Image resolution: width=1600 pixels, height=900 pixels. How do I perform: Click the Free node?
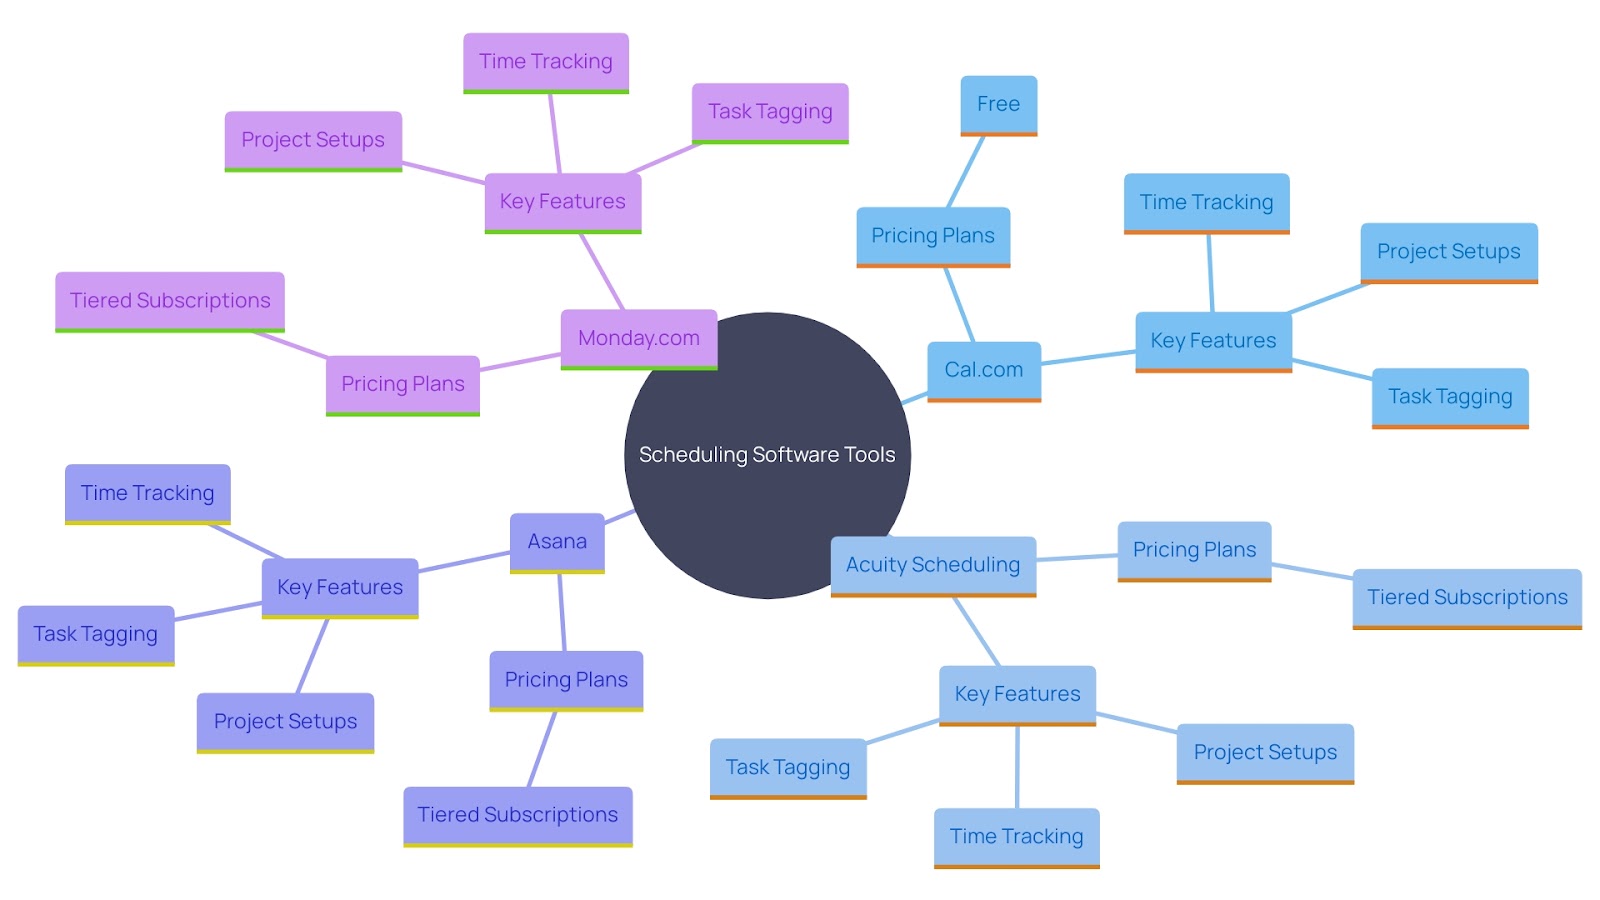click(999, 105)
